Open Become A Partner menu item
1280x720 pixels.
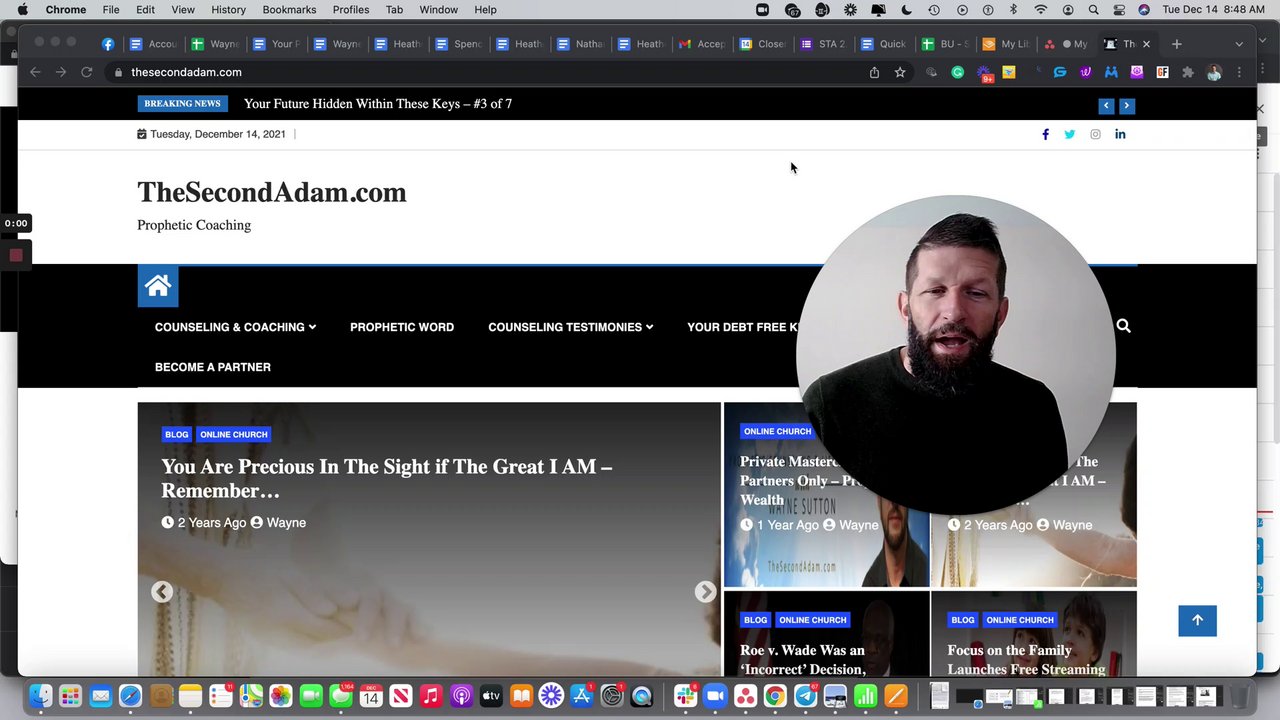point(213,367)
